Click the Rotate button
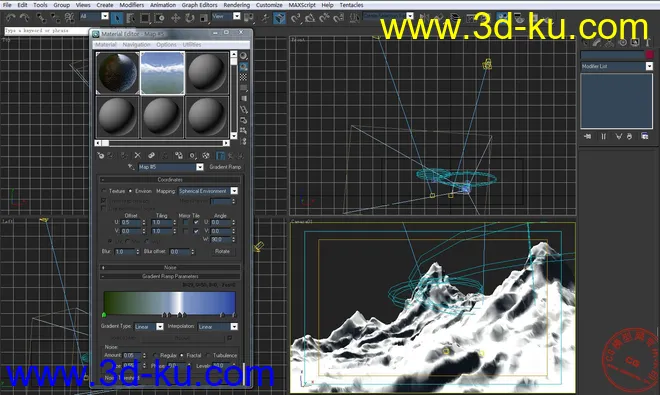This screenshot has height=395, width=660. (222, 251)
